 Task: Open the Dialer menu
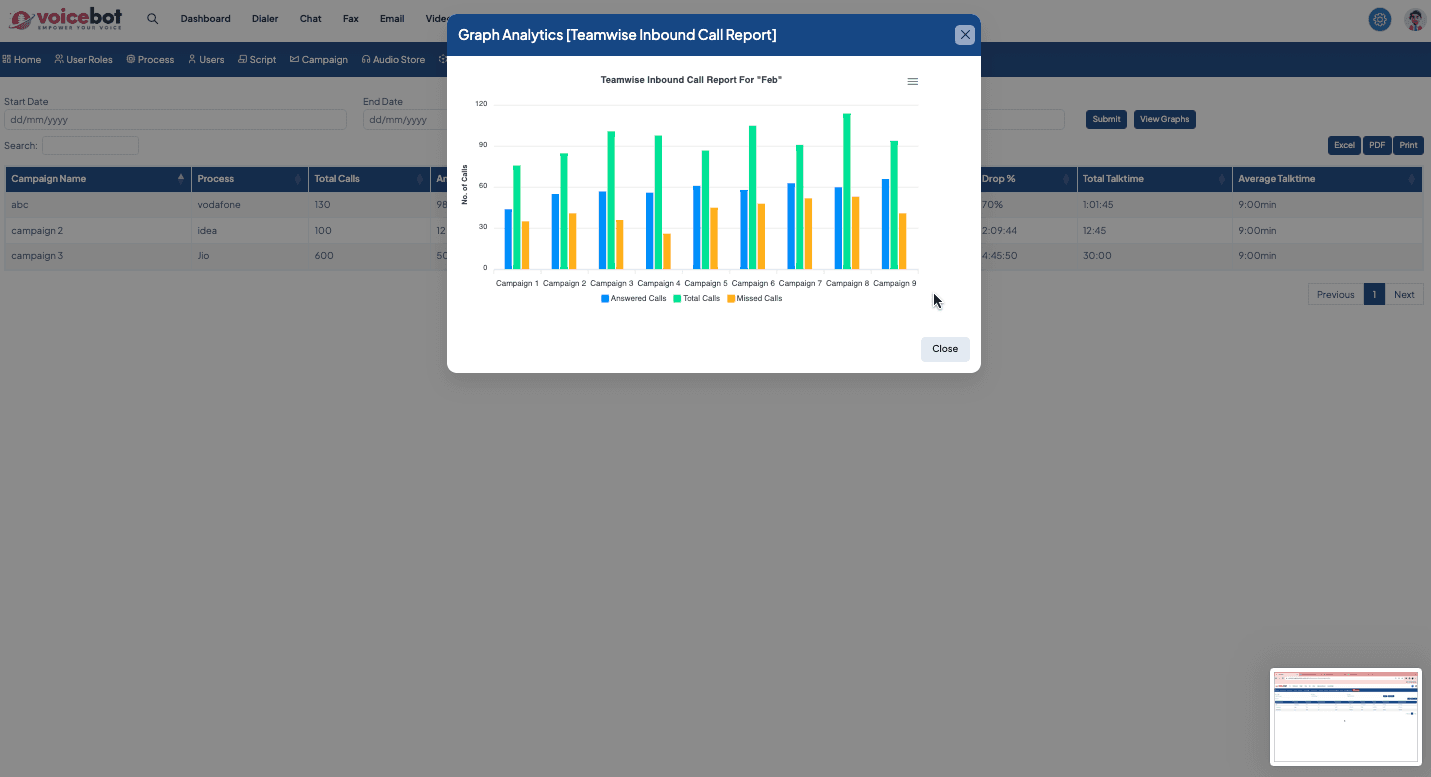point(265,19)
